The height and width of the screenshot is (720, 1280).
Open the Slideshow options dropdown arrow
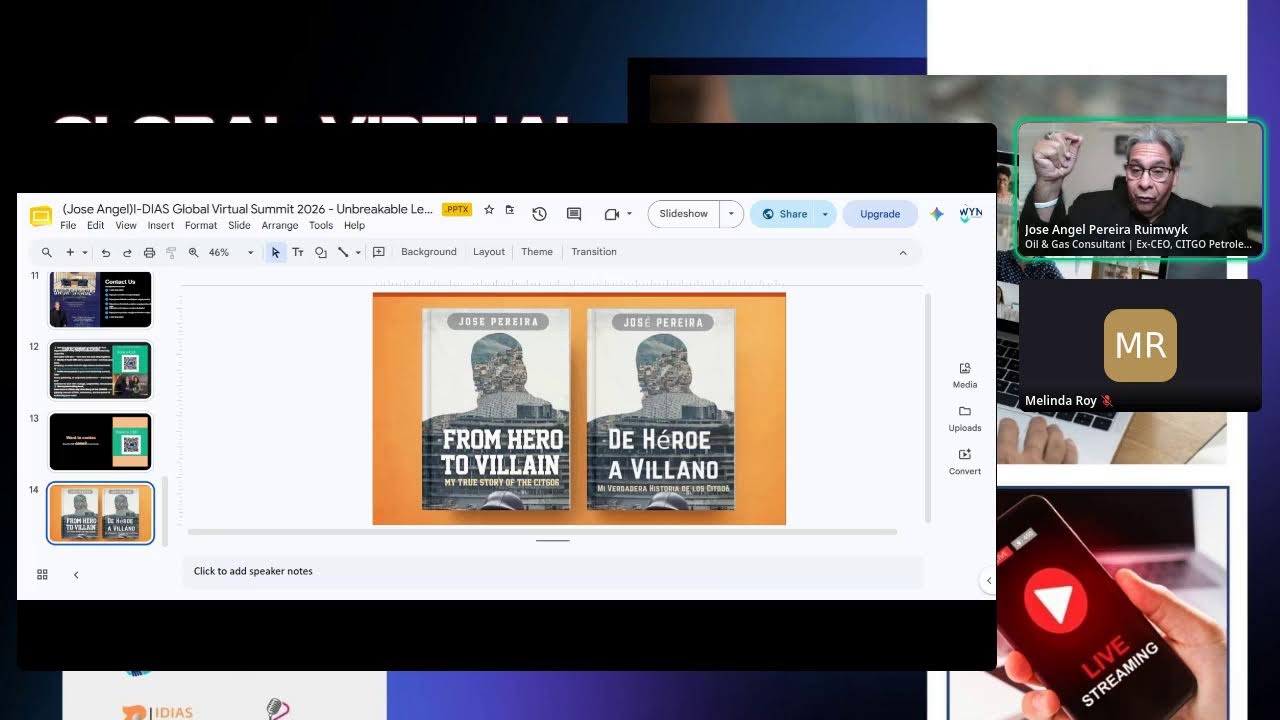click(731, 214)
